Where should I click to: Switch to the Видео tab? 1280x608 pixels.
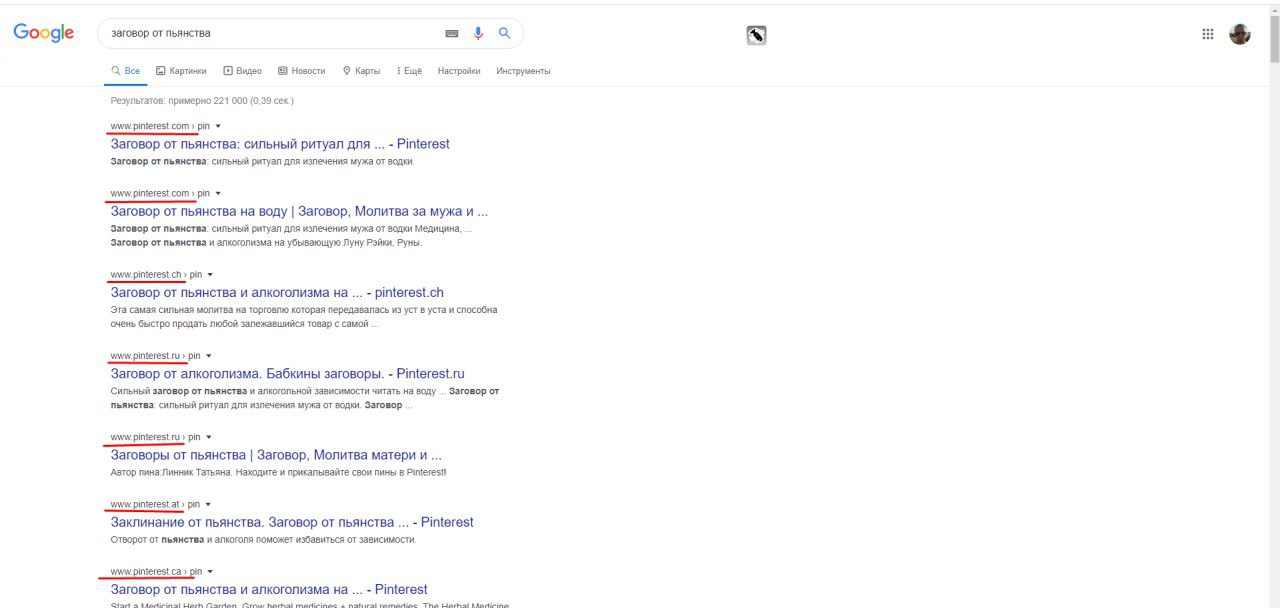(x=242, y=71)
